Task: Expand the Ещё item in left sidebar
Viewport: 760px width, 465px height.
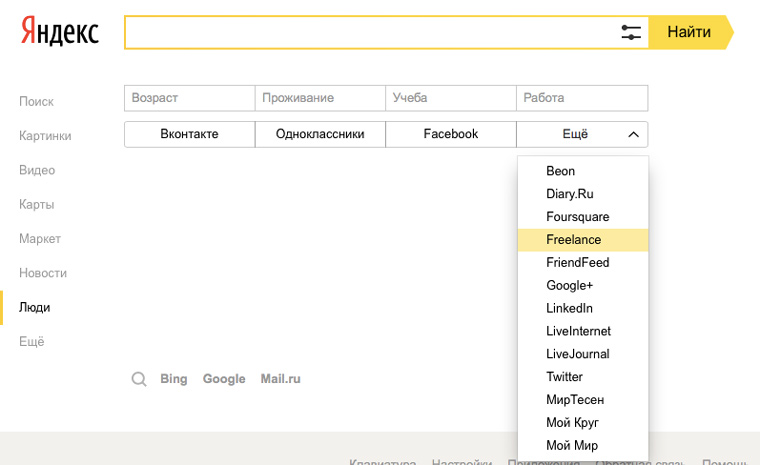Action: click(32, 342)
